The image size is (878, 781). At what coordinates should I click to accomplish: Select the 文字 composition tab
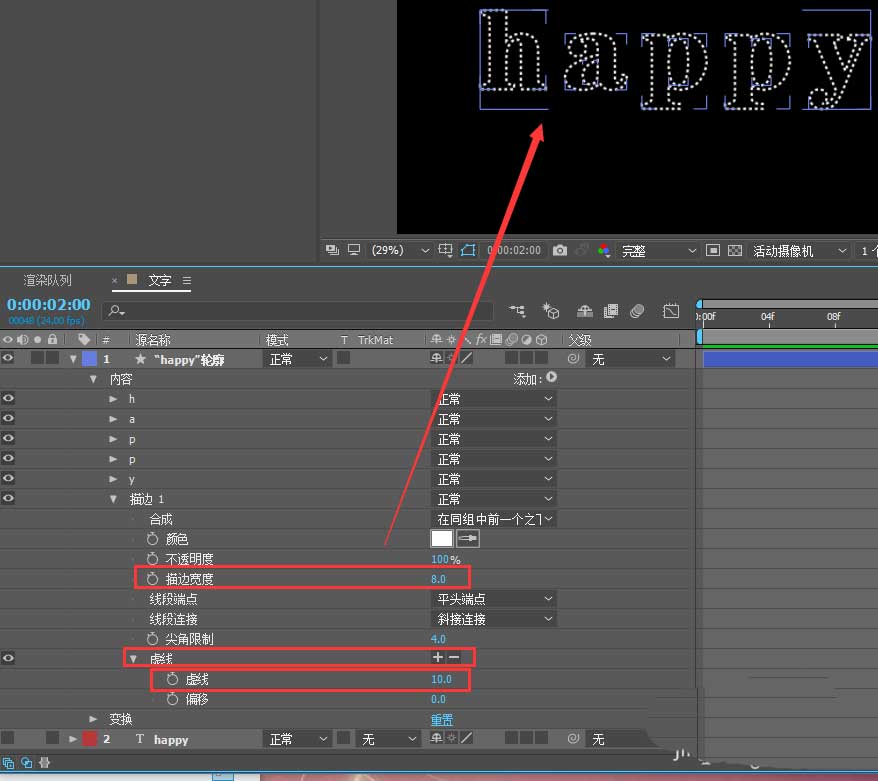pos(160,281)
